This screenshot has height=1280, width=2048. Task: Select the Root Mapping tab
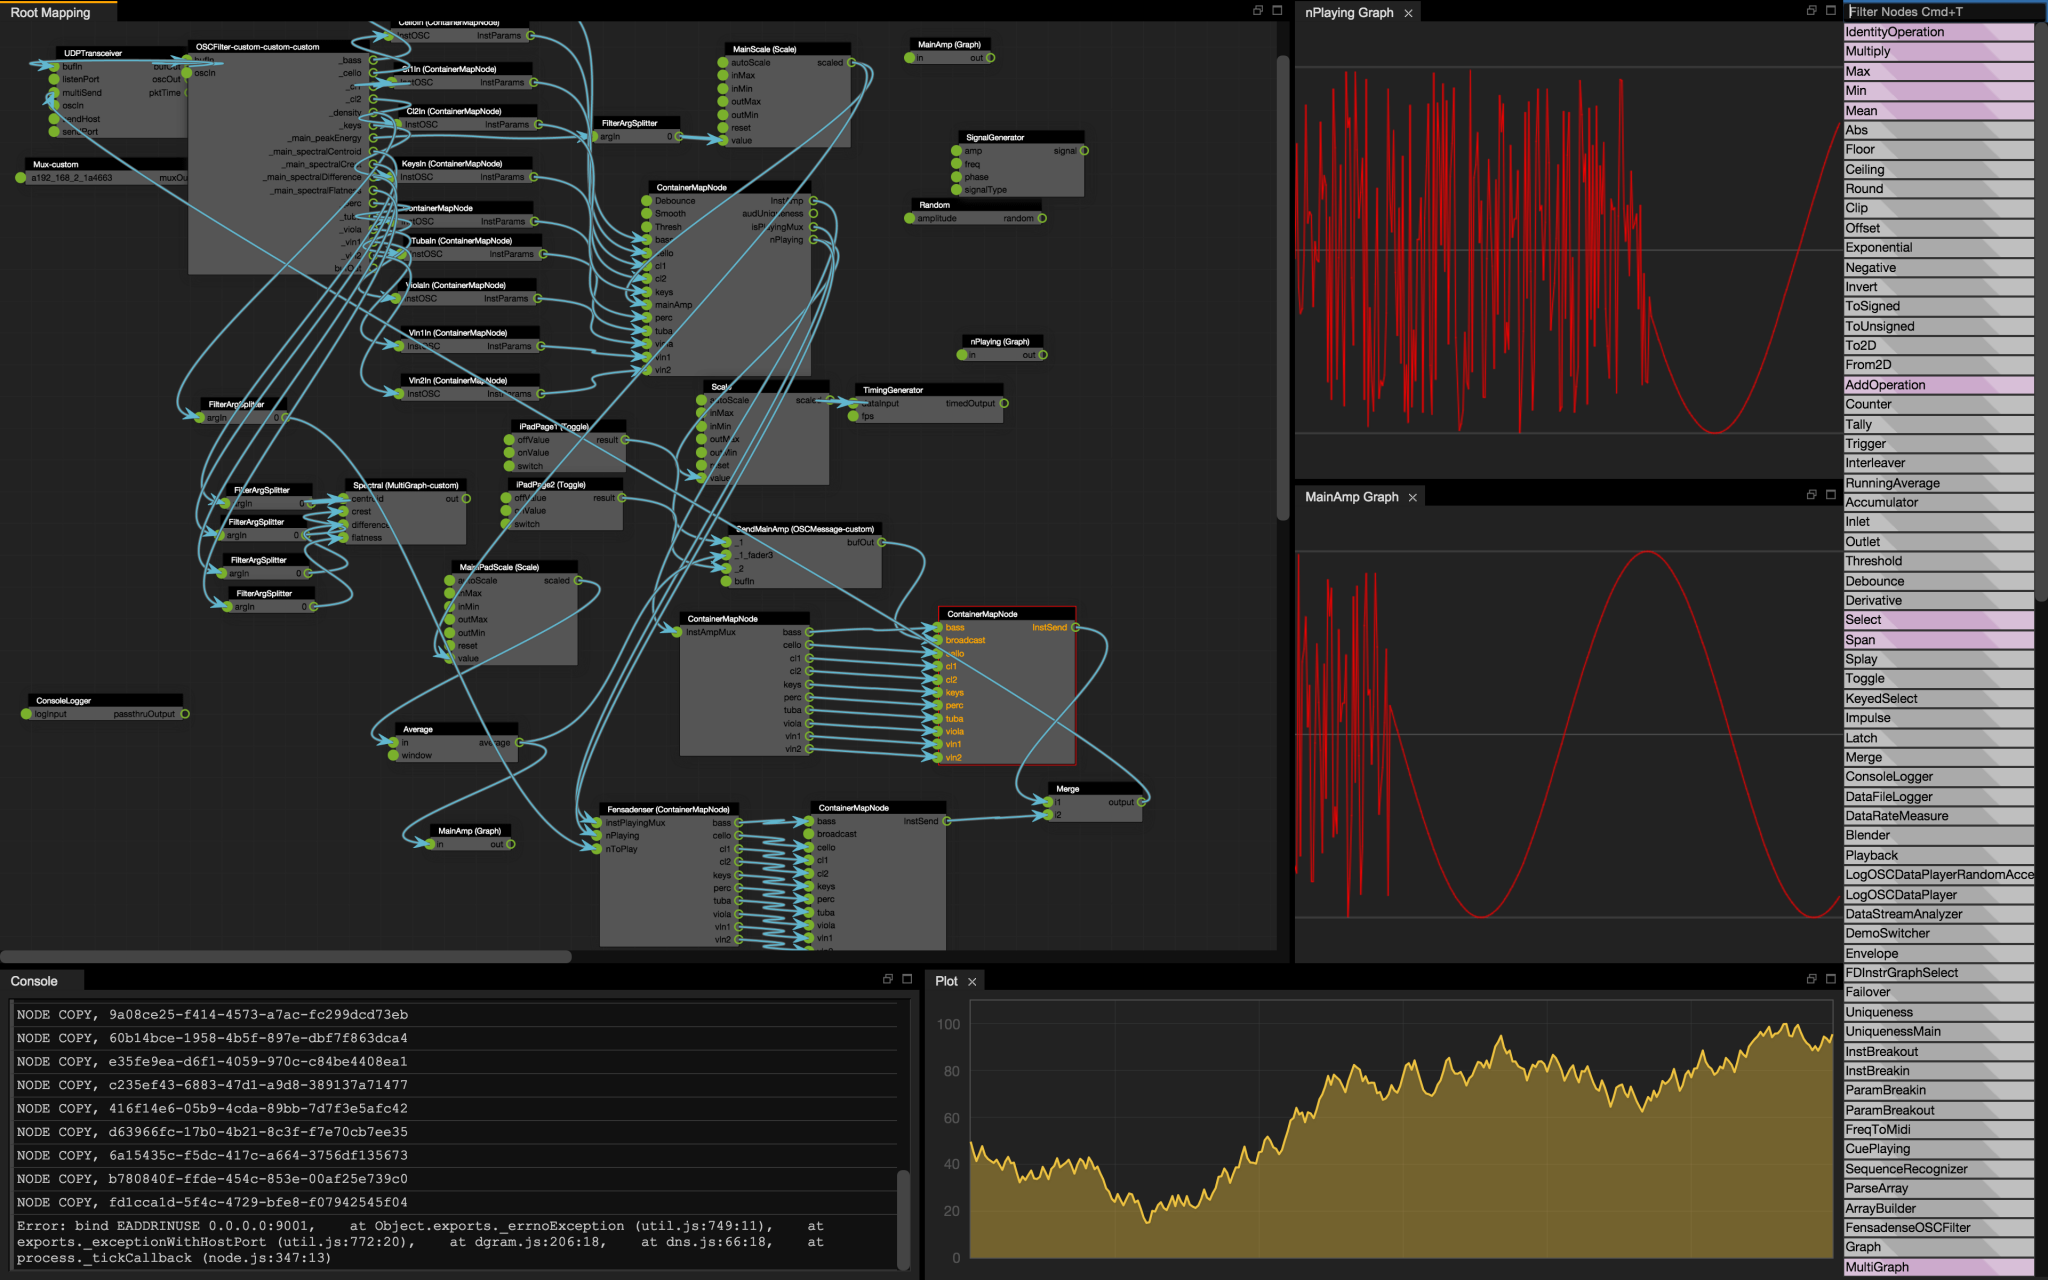[x=52, y=12]
